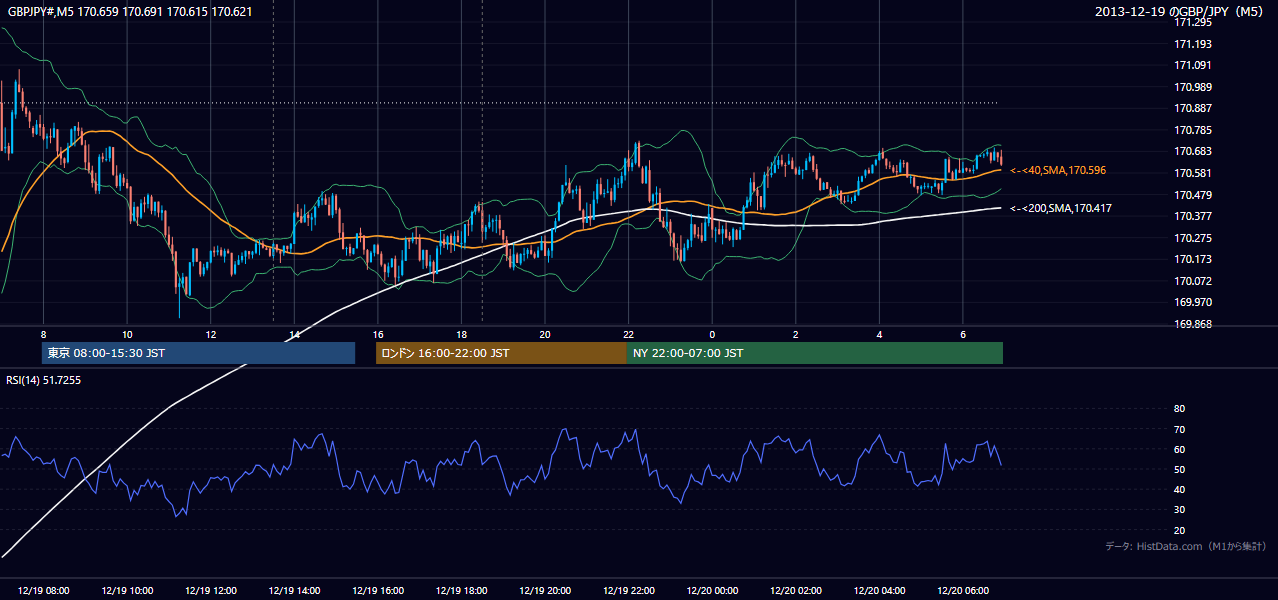The width and height of the screenshot is (1278, 600).
Task: Click the 170.989 price axis label
Action: [1193, 87]
